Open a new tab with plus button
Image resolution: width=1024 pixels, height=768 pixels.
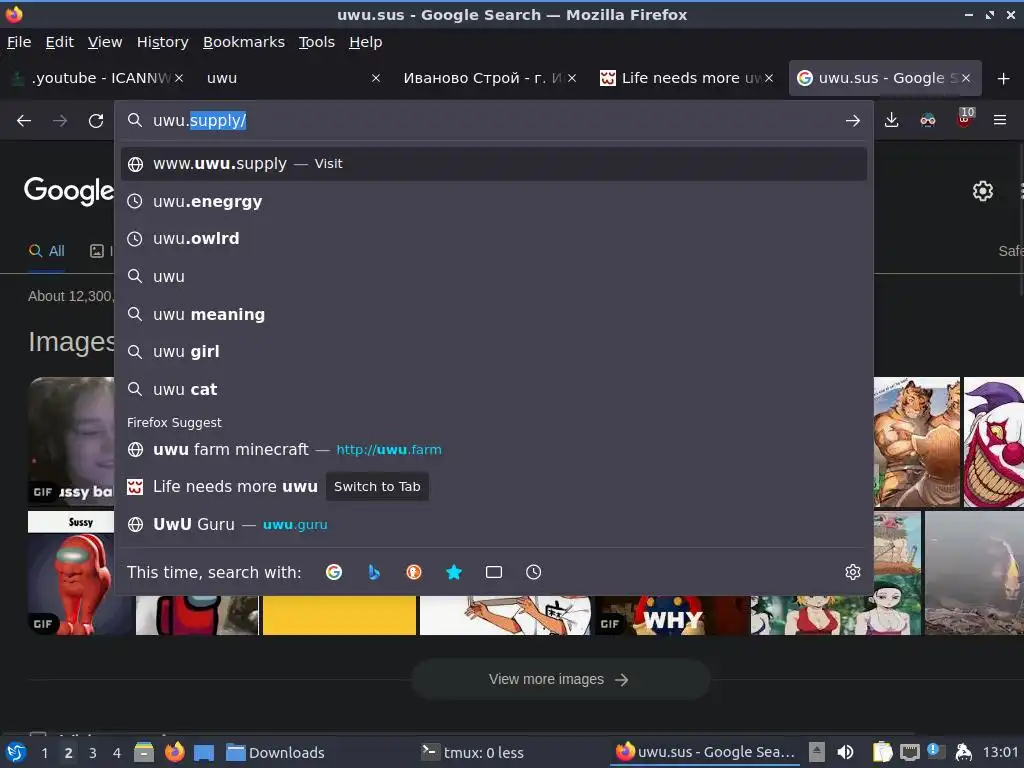pyautogui.click(x=1004, y=78)
